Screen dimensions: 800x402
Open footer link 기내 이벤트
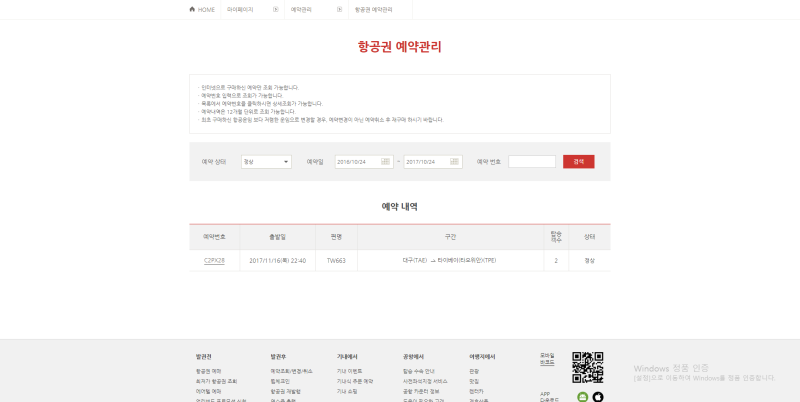click(x=349, y=371)
